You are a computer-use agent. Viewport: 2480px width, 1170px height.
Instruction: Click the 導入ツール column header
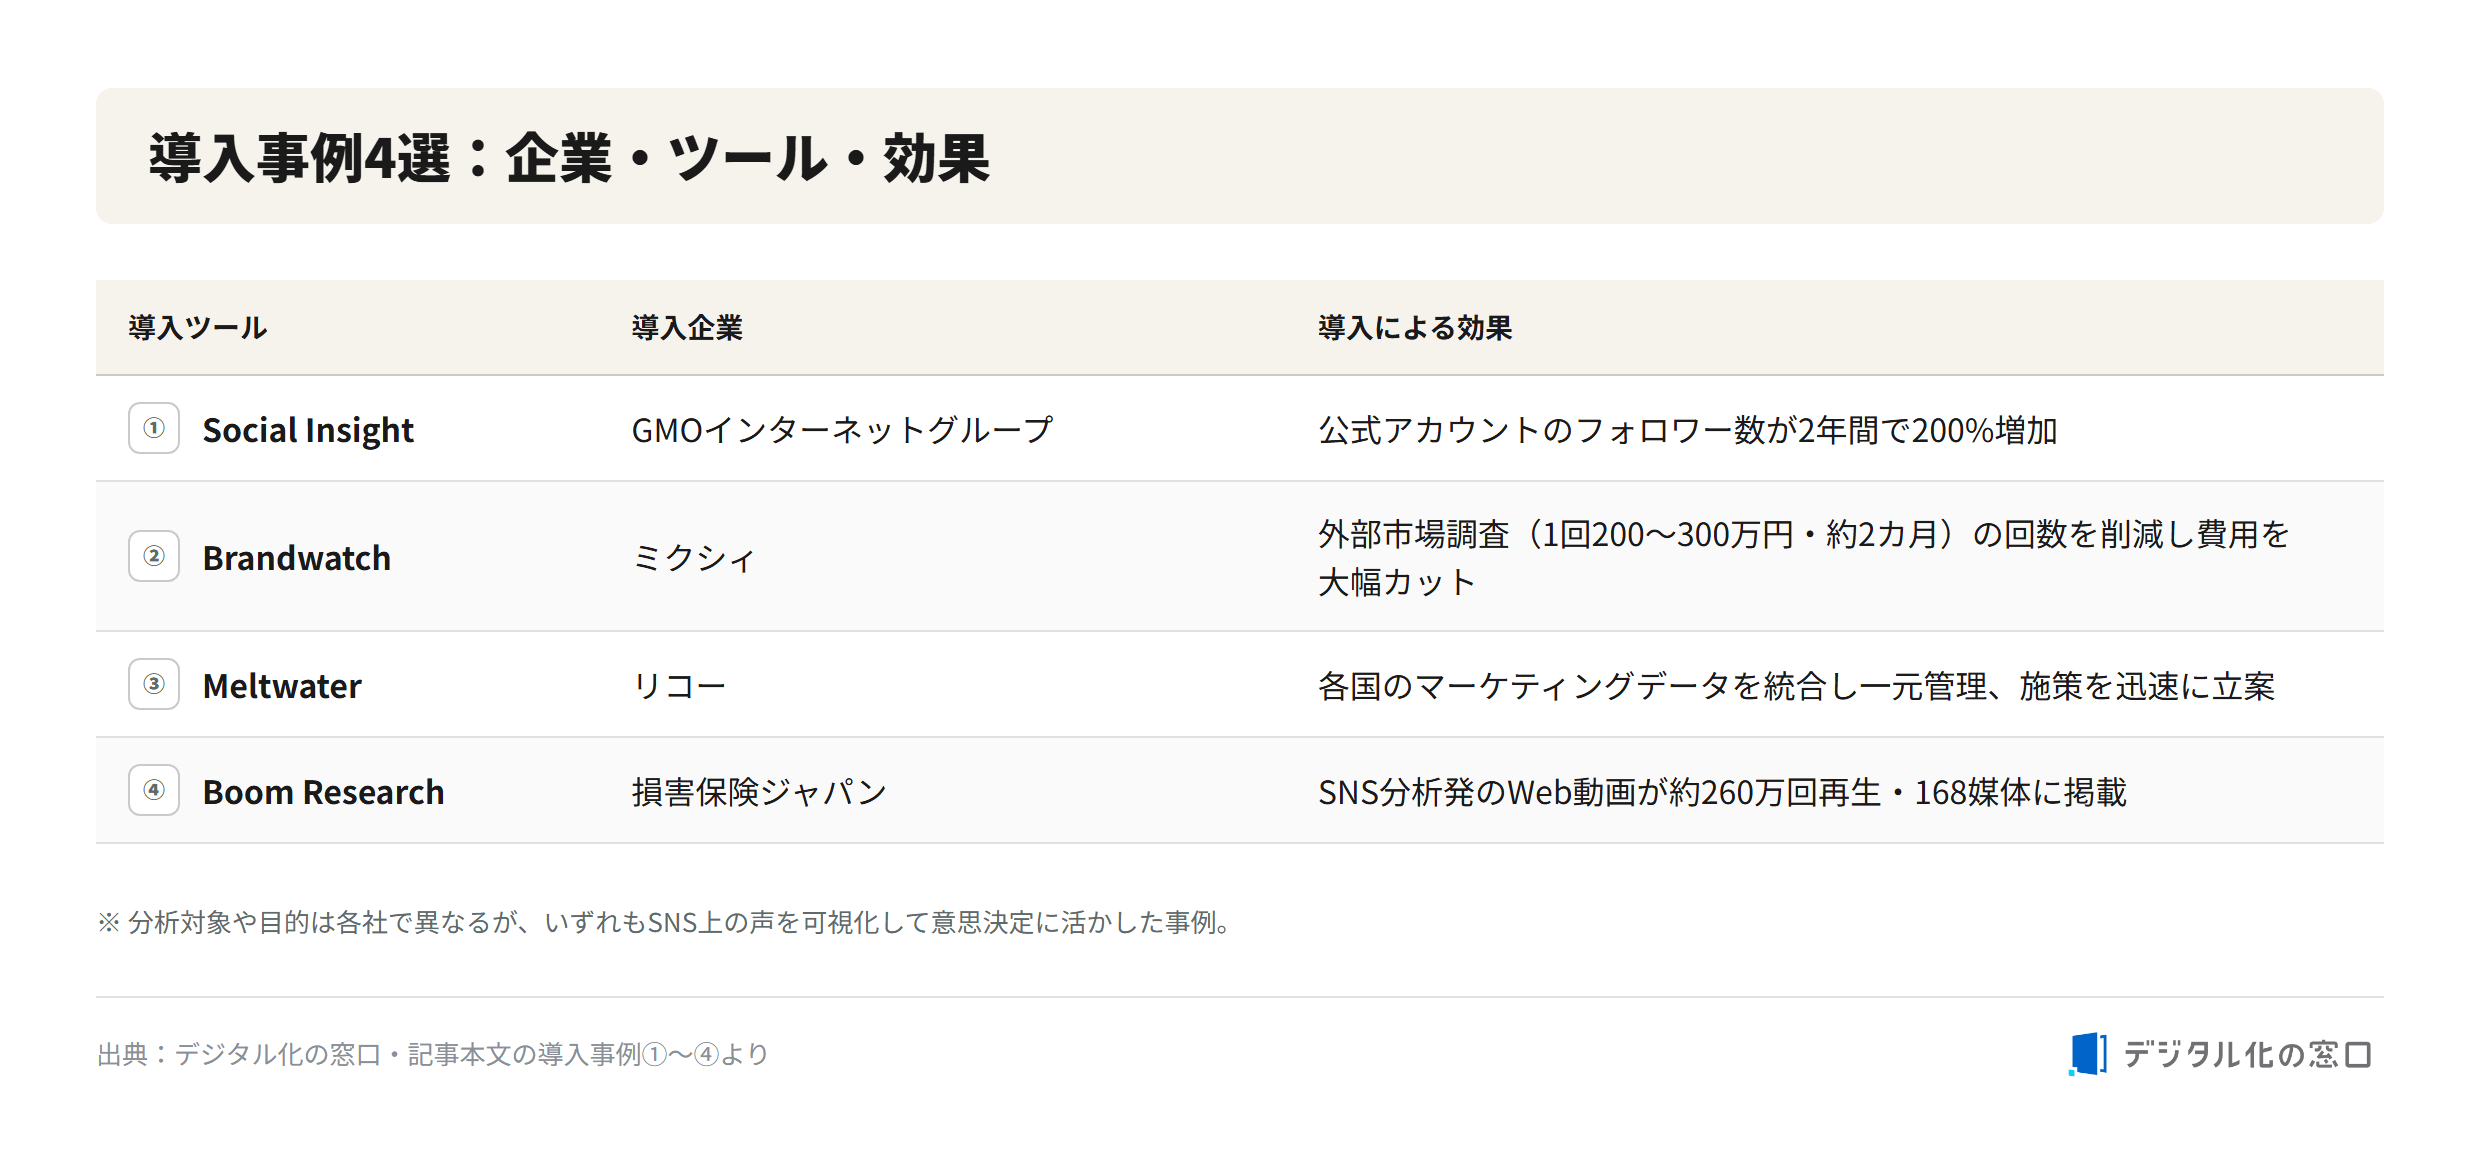197,328
